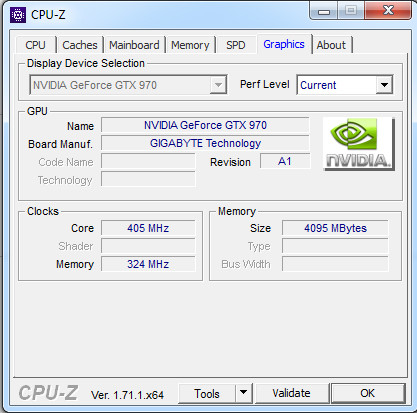Click the Core clock 405 MHz value

[148, 228]
